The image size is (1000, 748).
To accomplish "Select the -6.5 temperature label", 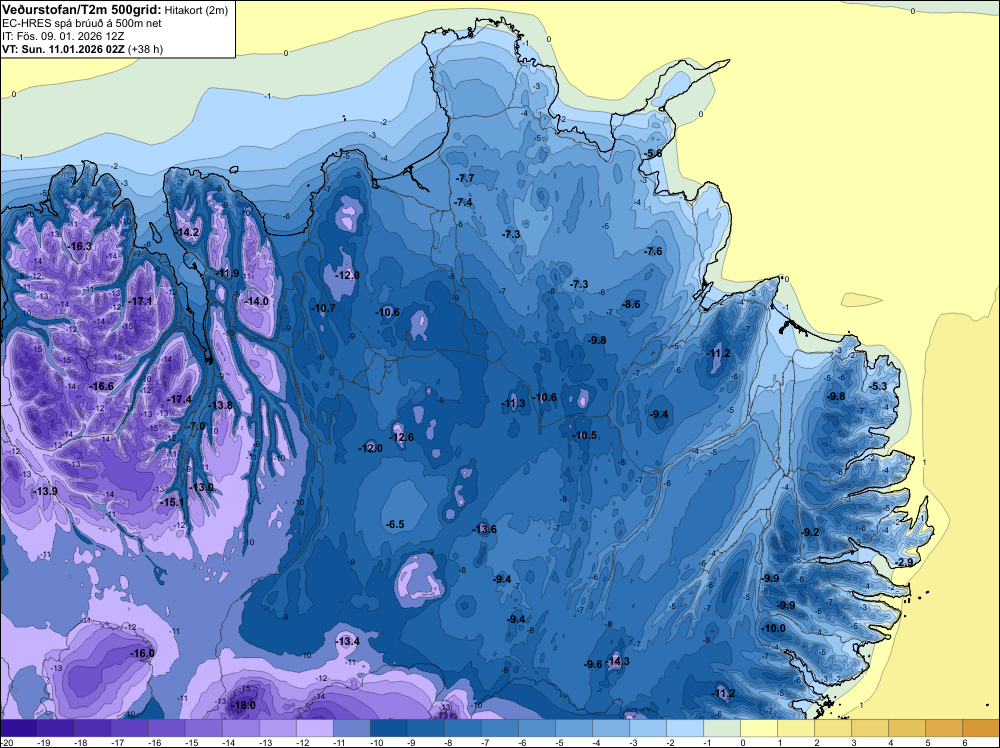I will click(395, 524).
